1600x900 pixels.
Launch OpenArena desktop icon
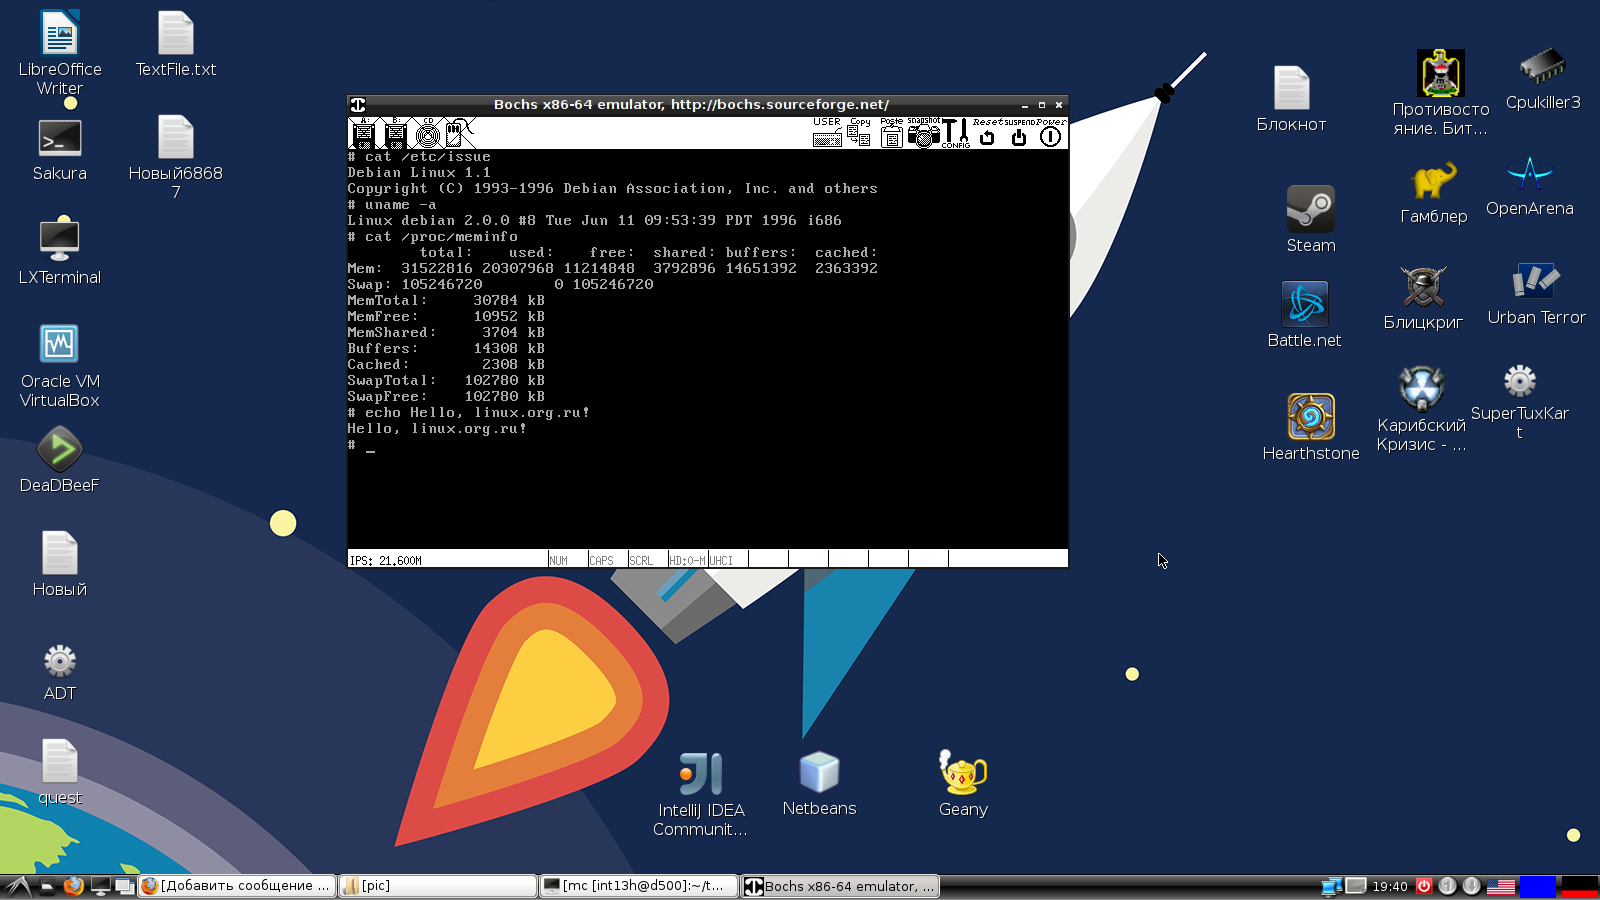(x=1530, y=186)
